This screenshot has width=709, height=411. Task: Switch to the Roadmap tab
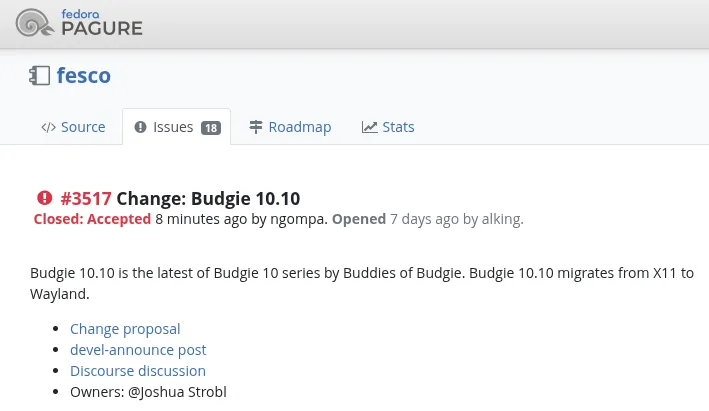coord(290,127)
